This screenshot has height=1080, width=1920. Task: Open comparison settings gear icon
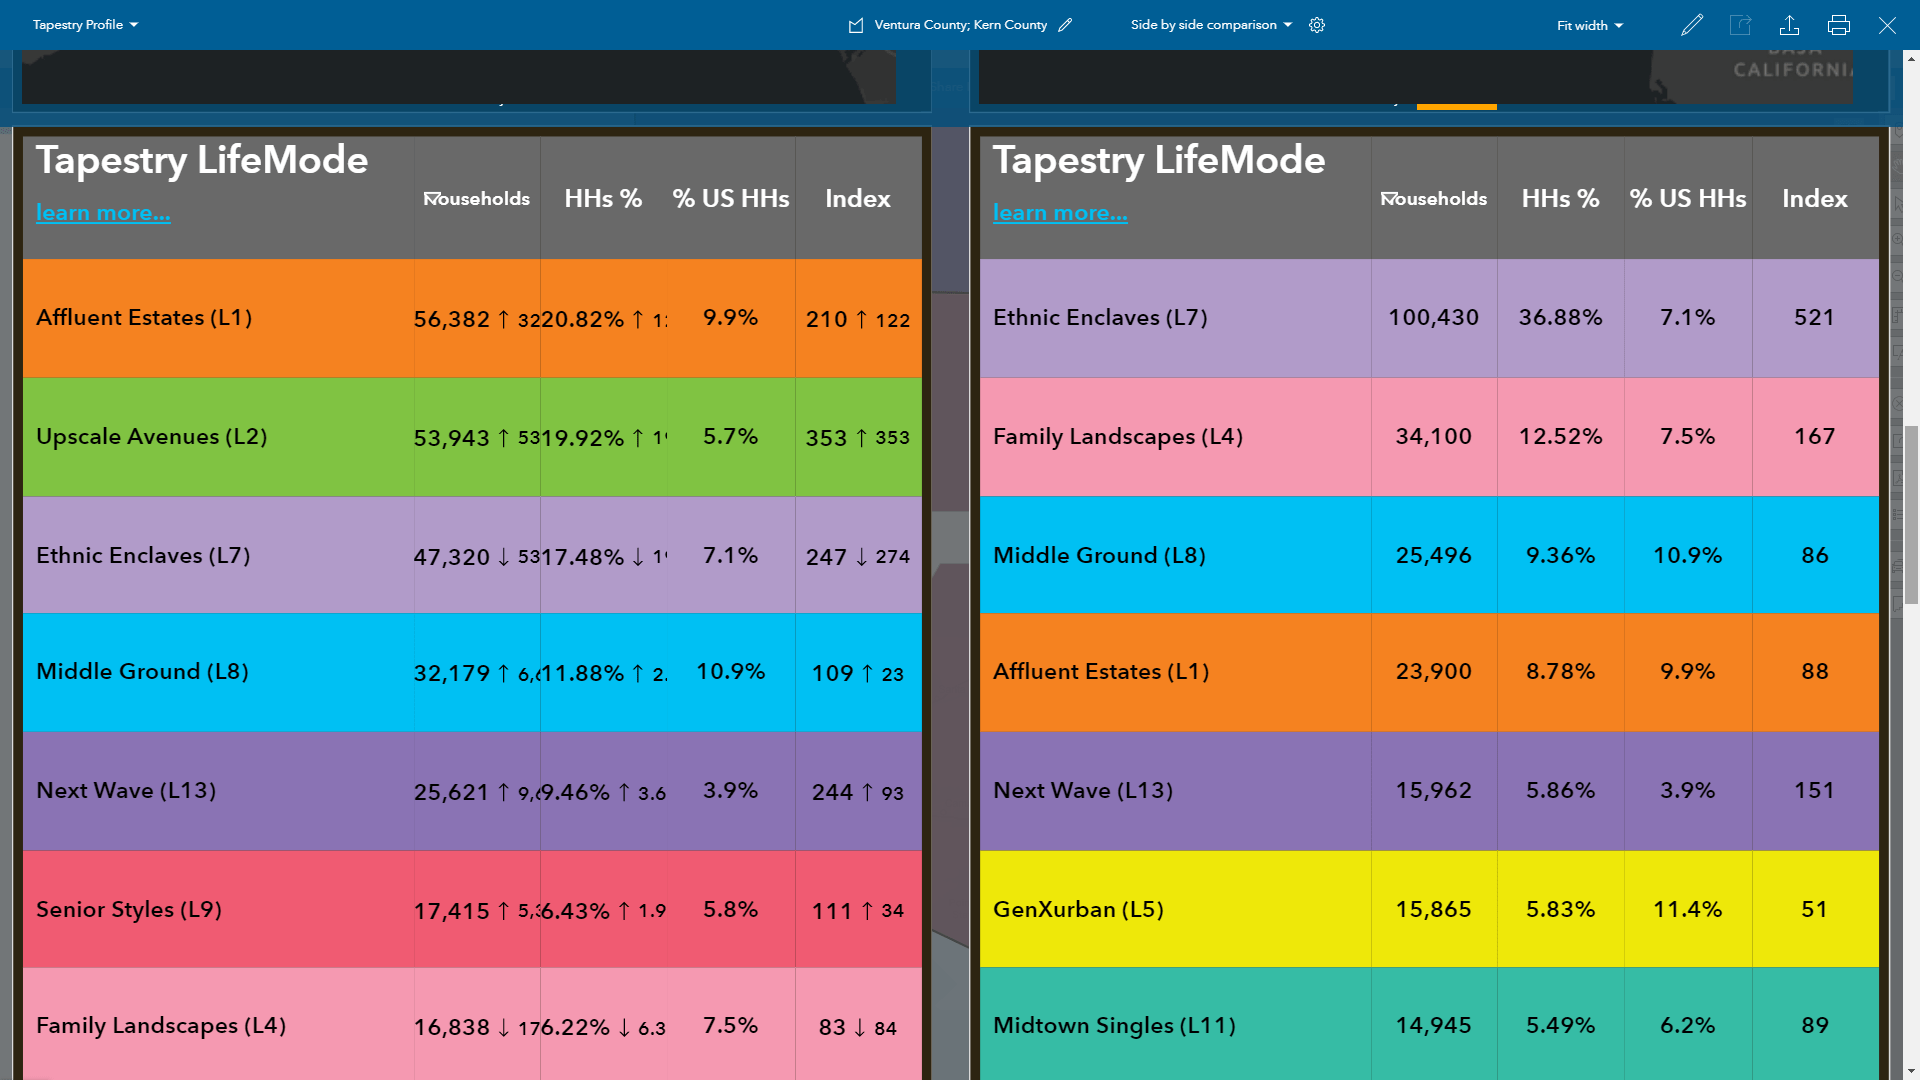(x=1317, y=25)
